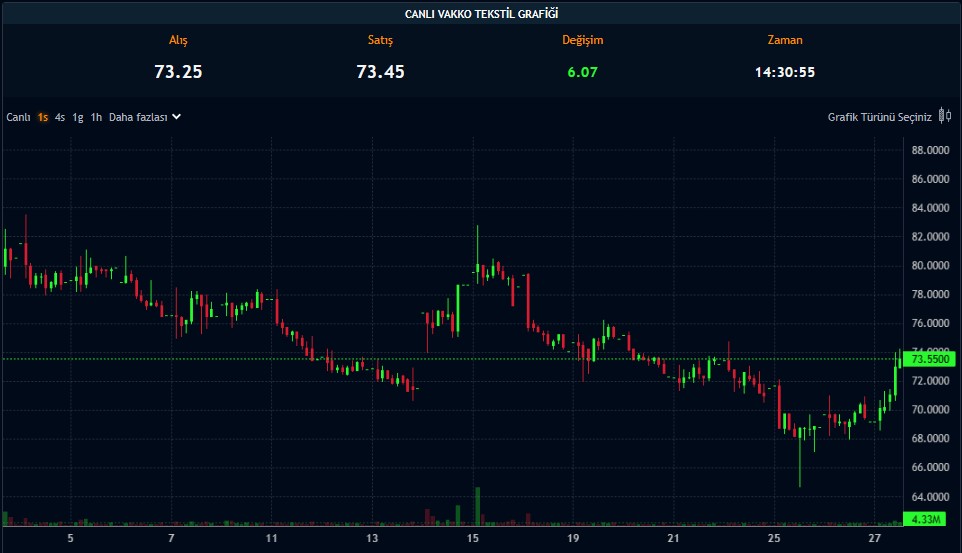Image resolution: width=962 pixels, height=553 pixels.
Task: Click the Canlı Vakko Tekstil Grafiği title
Action: (x=481, y=13)
